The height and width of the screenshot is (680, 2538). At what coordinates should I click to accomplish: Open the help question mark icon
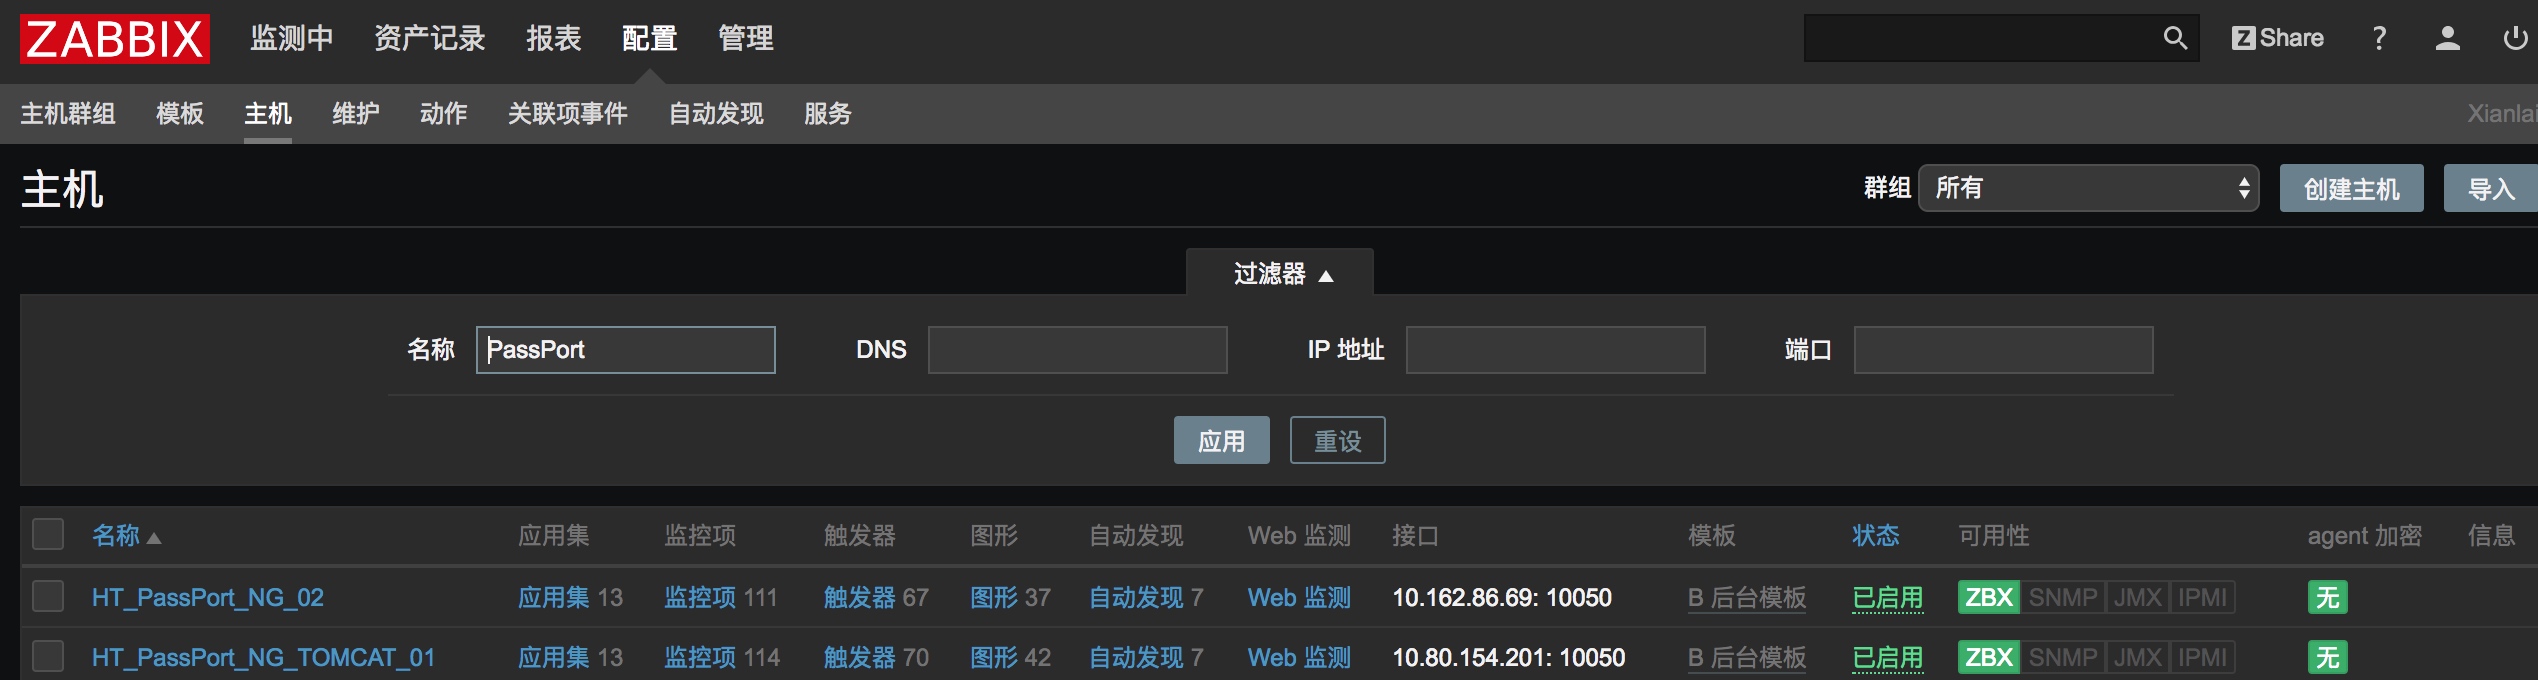click(2379, 39)
